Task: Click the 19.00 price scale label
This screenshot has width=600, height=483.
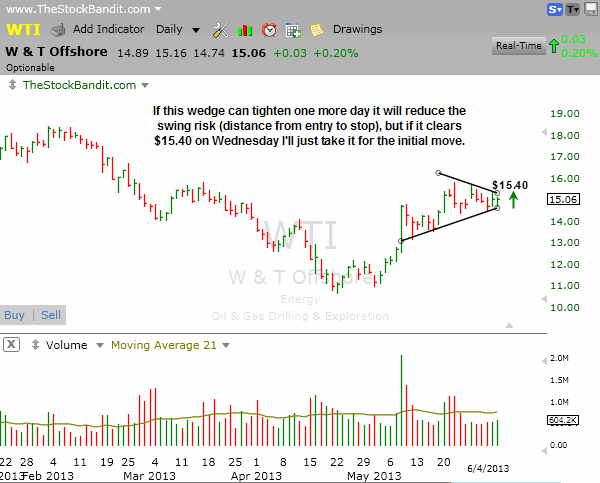Action: [565, 114]
